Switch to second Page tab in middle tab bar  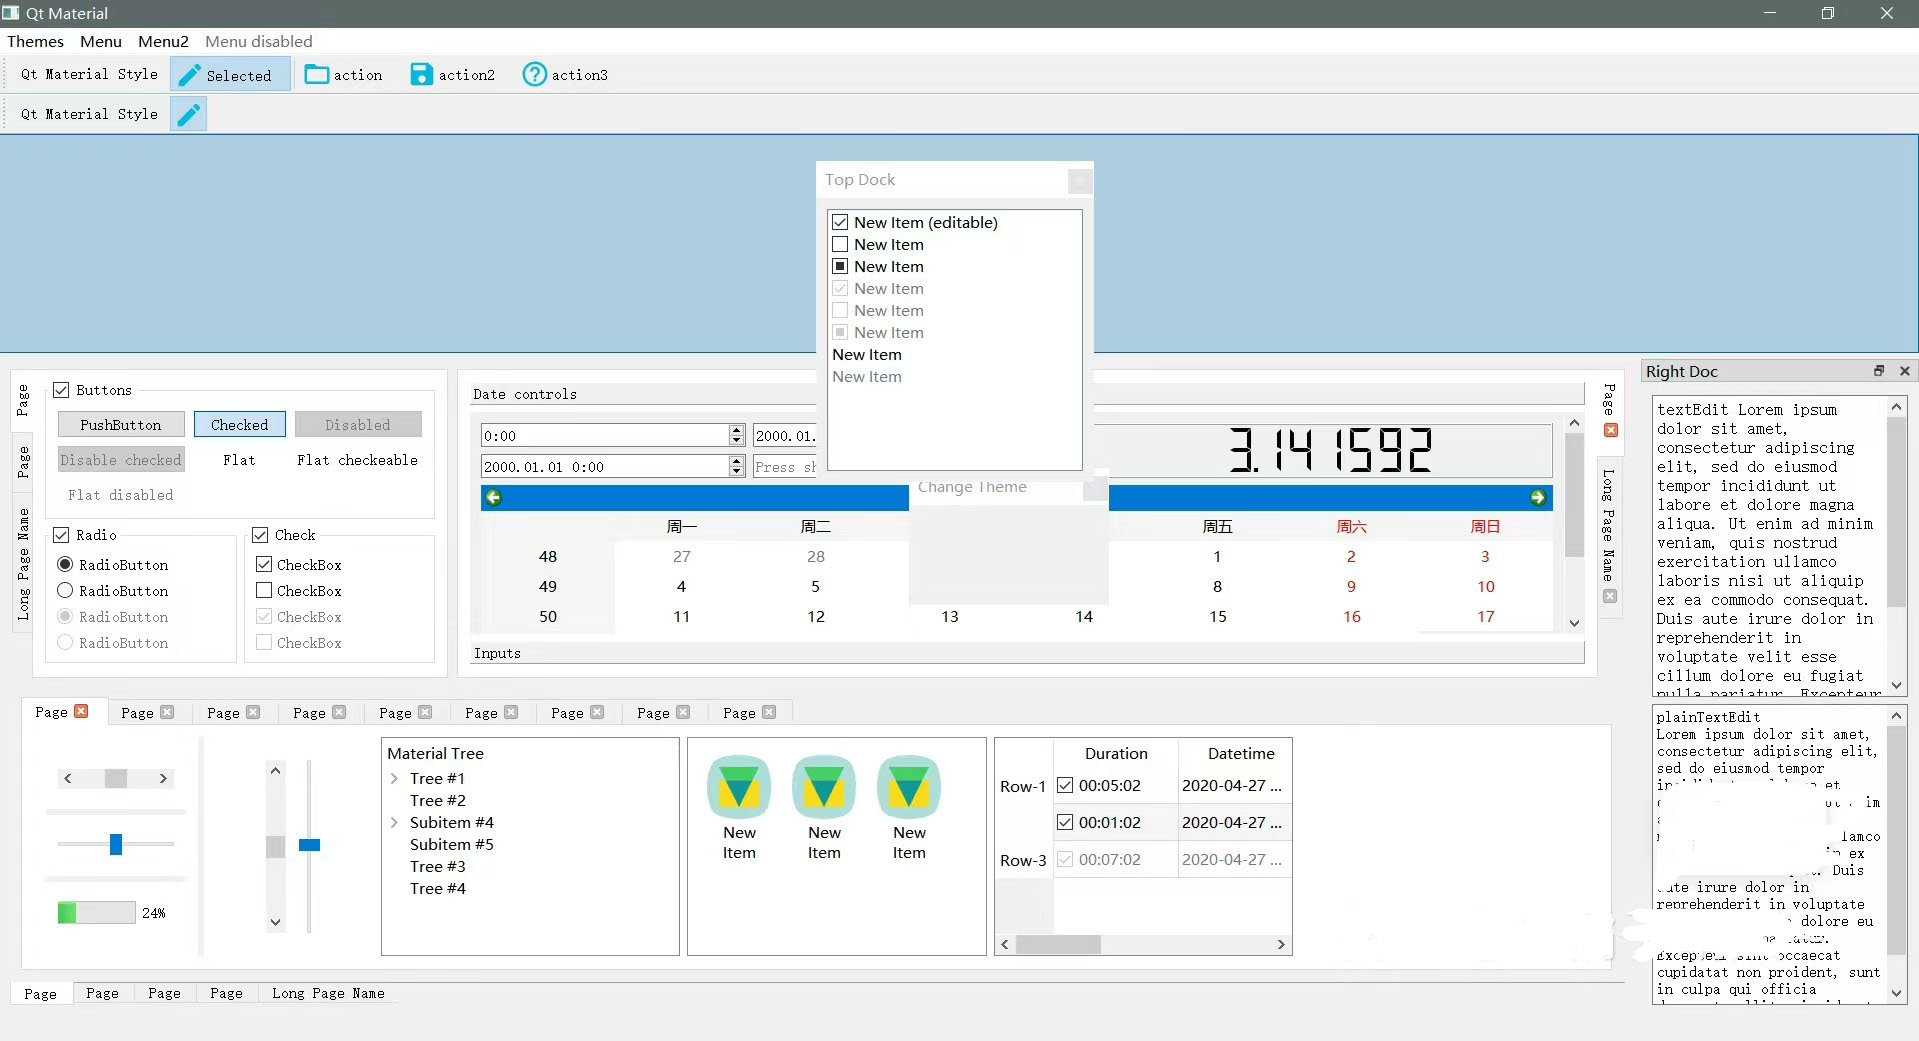tap(147, 713)
